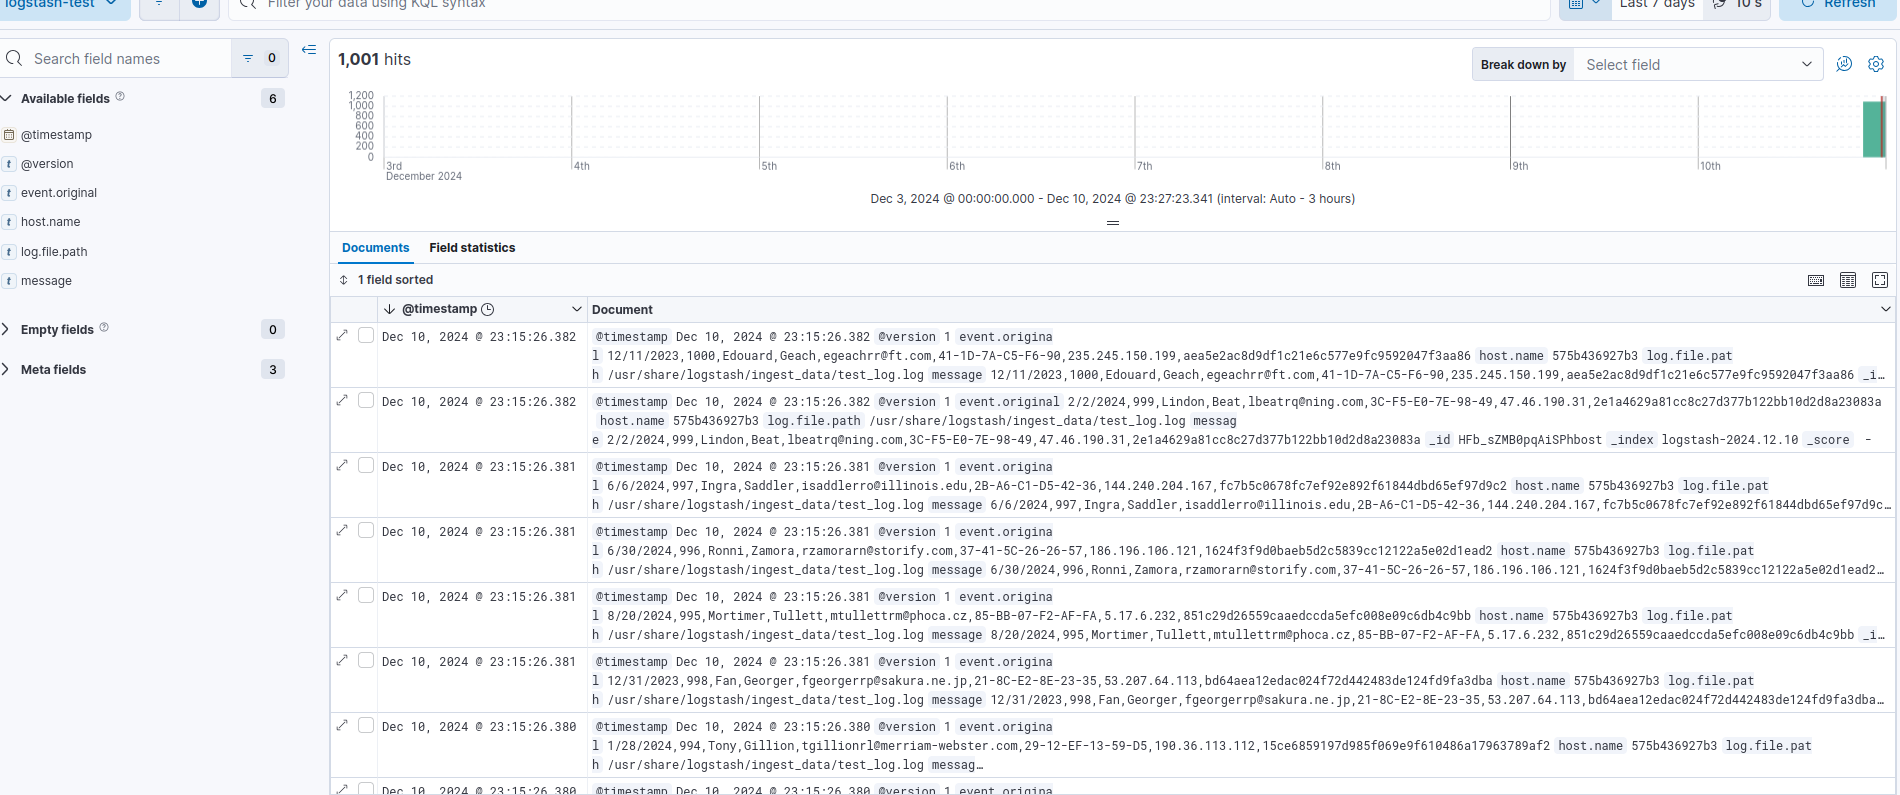Select the first document row checkbox
The height and width of the screenshot is (795, 1900).
click(366, 336)
